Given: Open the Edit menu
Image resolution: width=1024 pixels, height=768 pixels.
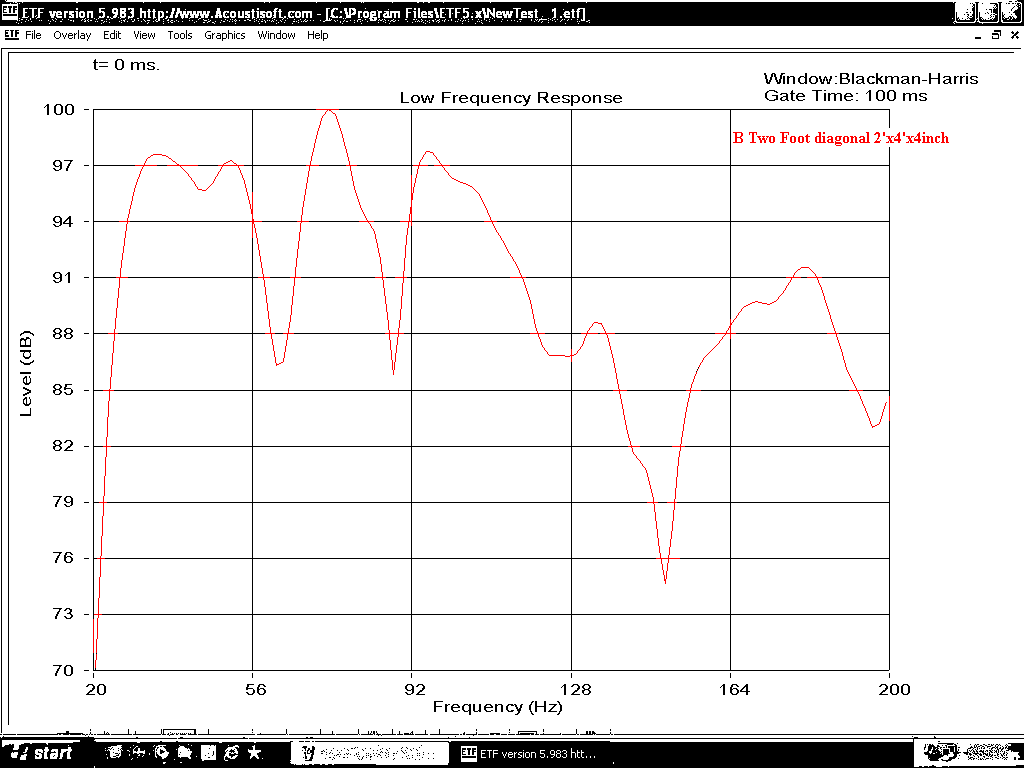Looking at the screenshot, I should tap(112, 35).
